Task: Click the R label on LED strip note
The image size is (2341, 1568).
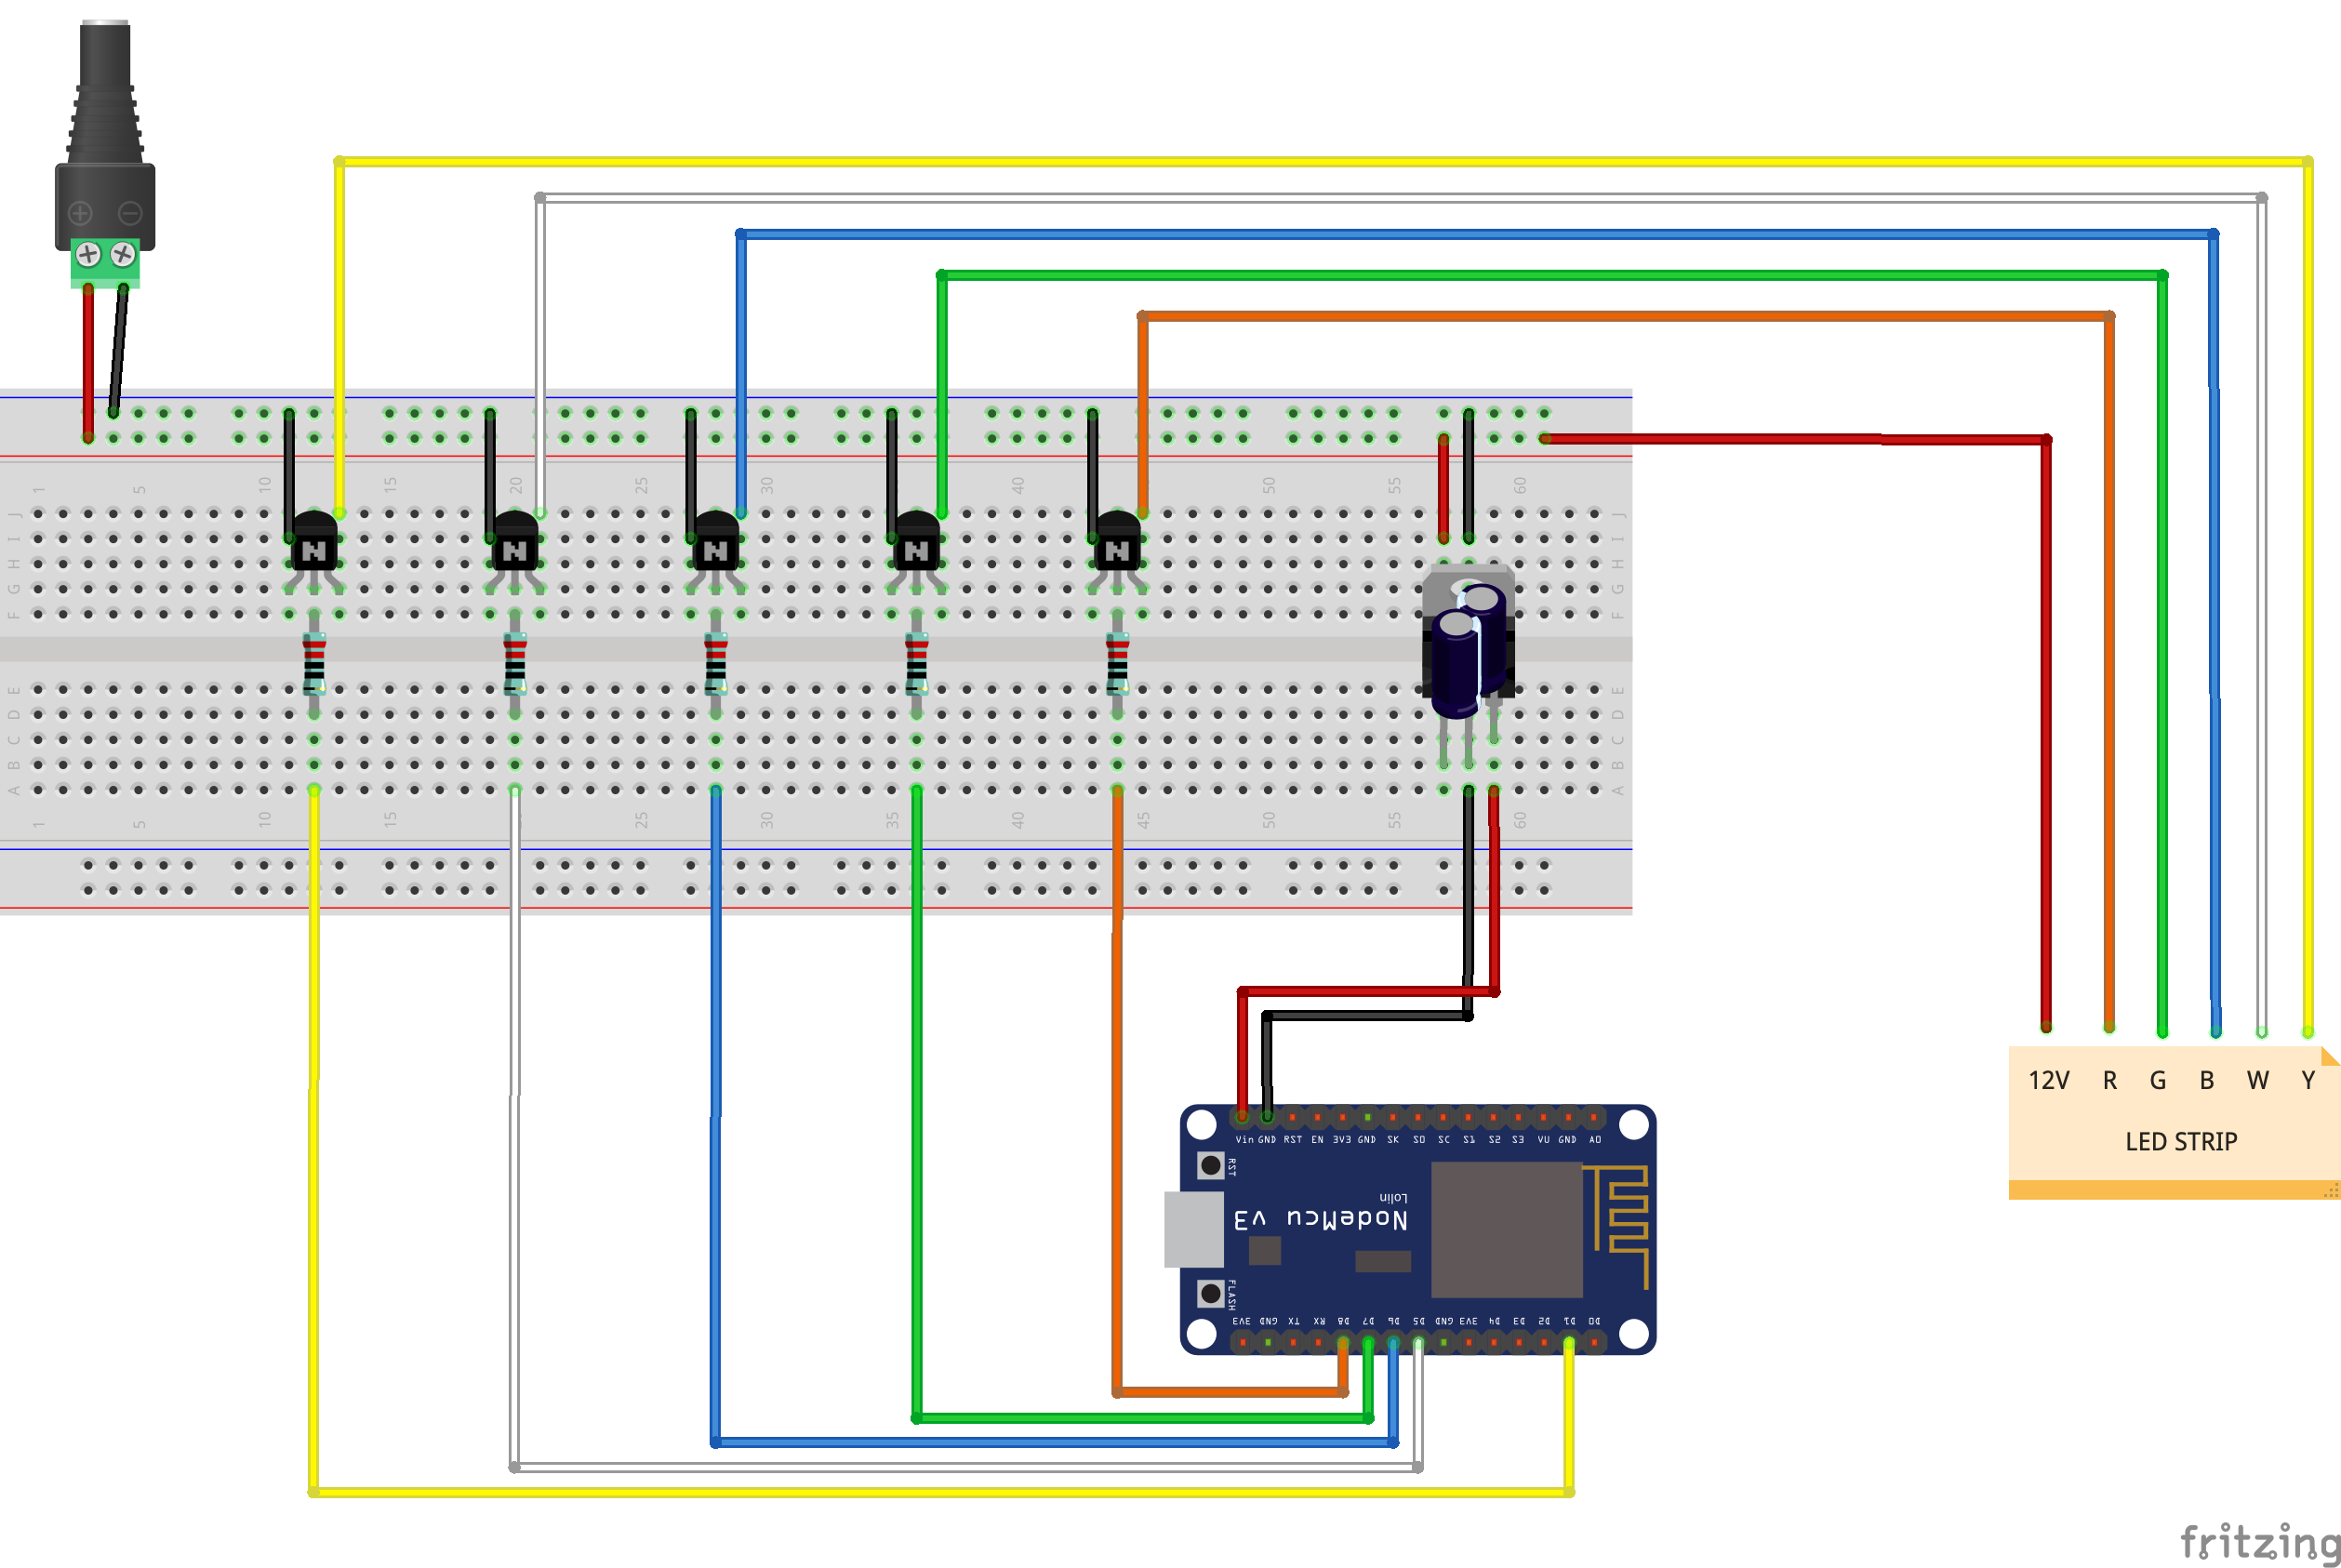Action: (2110, 1081)
